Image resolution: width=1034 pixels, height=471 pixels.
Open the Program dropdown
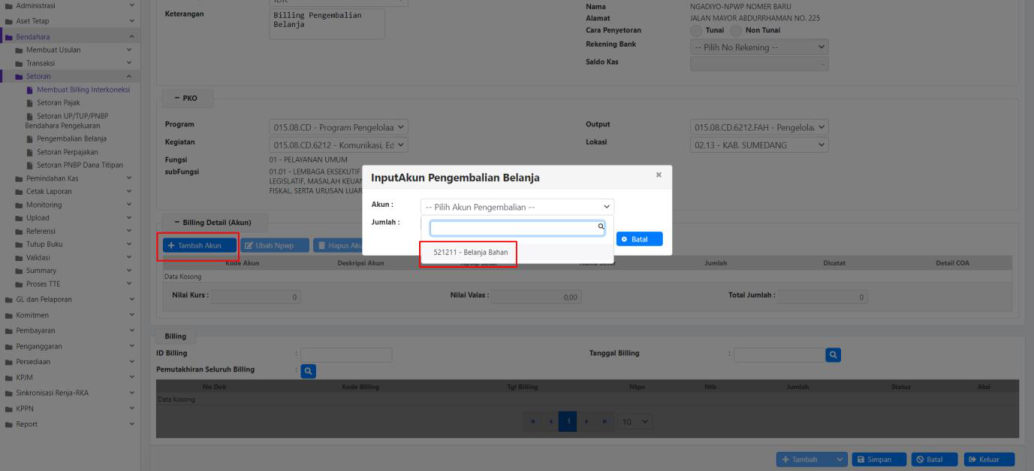click(x=338, y=127)
